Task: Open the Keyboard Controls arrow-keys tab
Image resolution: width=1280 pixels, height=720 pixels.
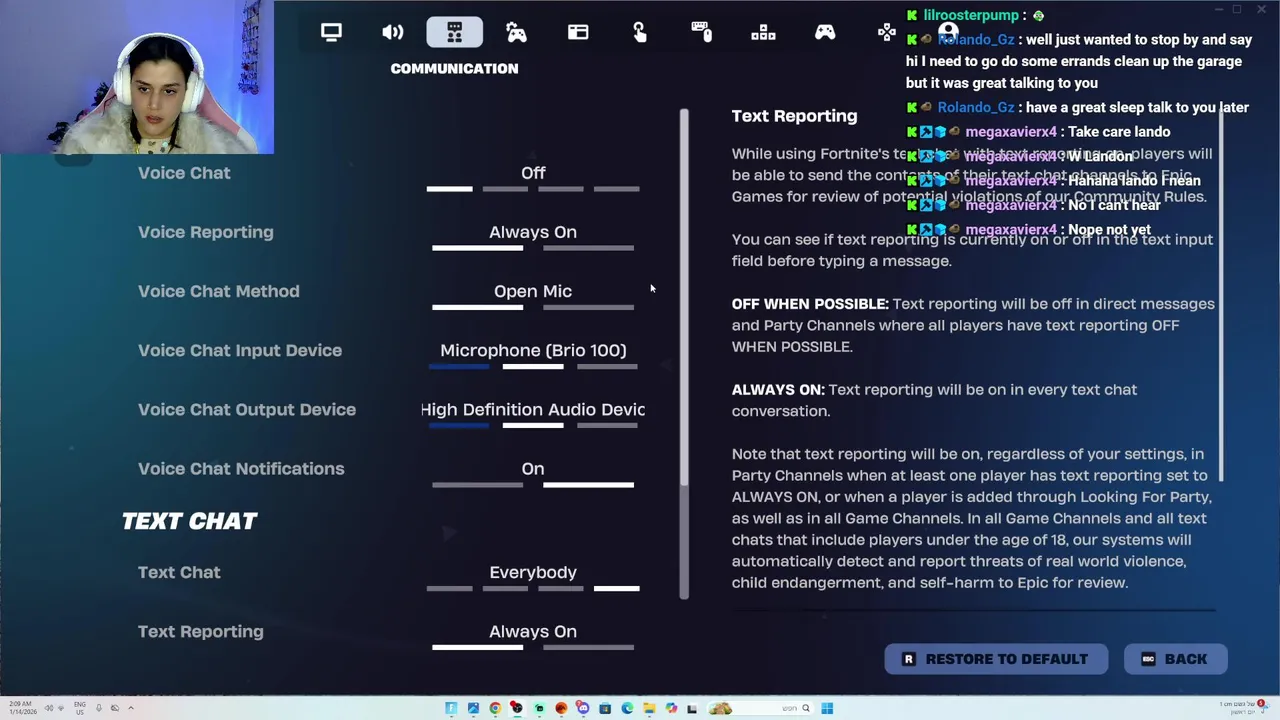Action: 763,33
